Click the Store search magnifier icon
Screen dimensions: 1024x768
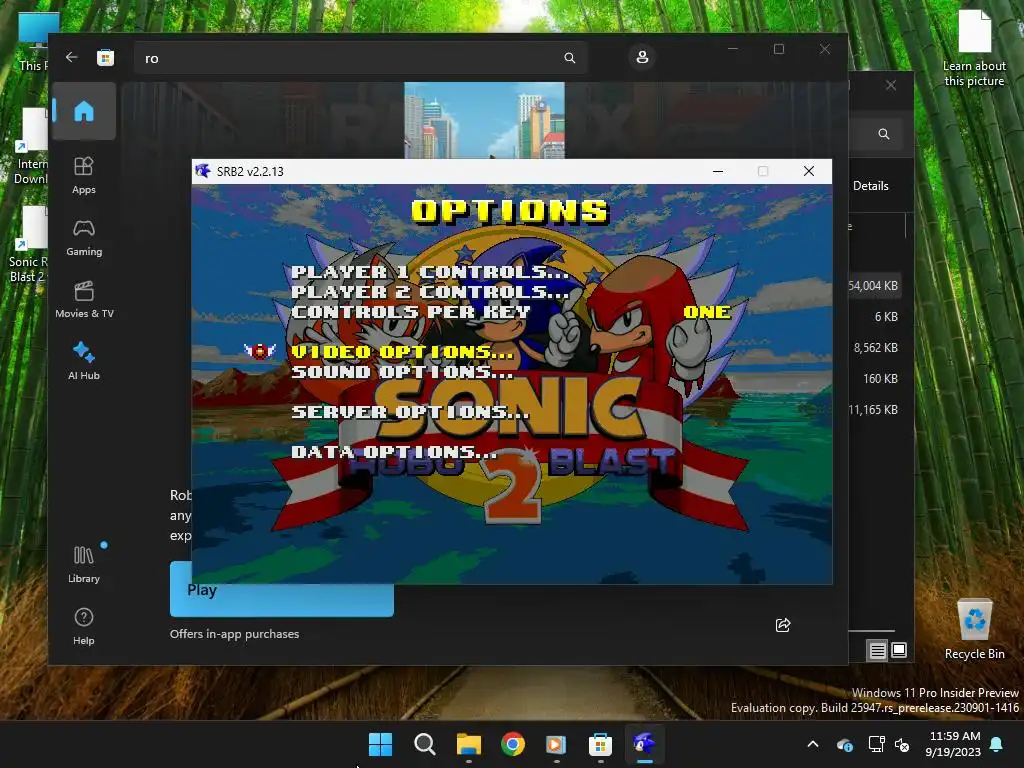pyautogui.click(x=569, y=58)
